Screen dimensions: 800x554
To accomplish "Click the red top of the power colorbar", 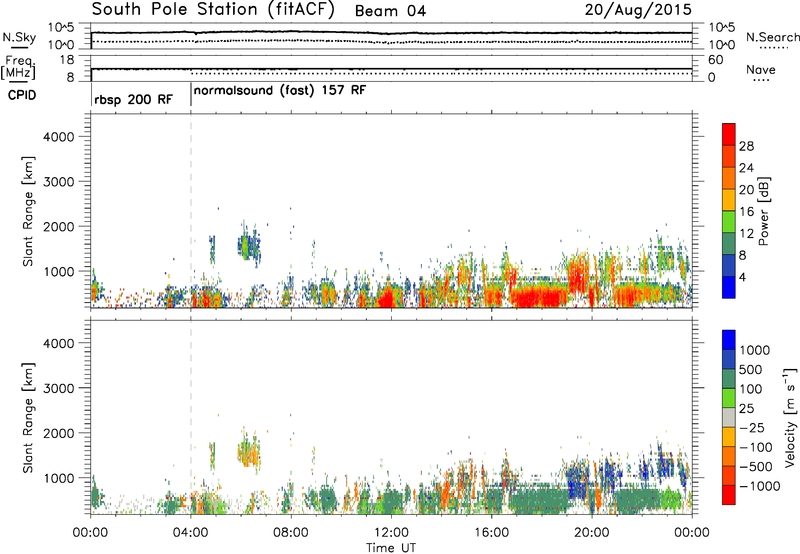I will [x=729, y=134].
